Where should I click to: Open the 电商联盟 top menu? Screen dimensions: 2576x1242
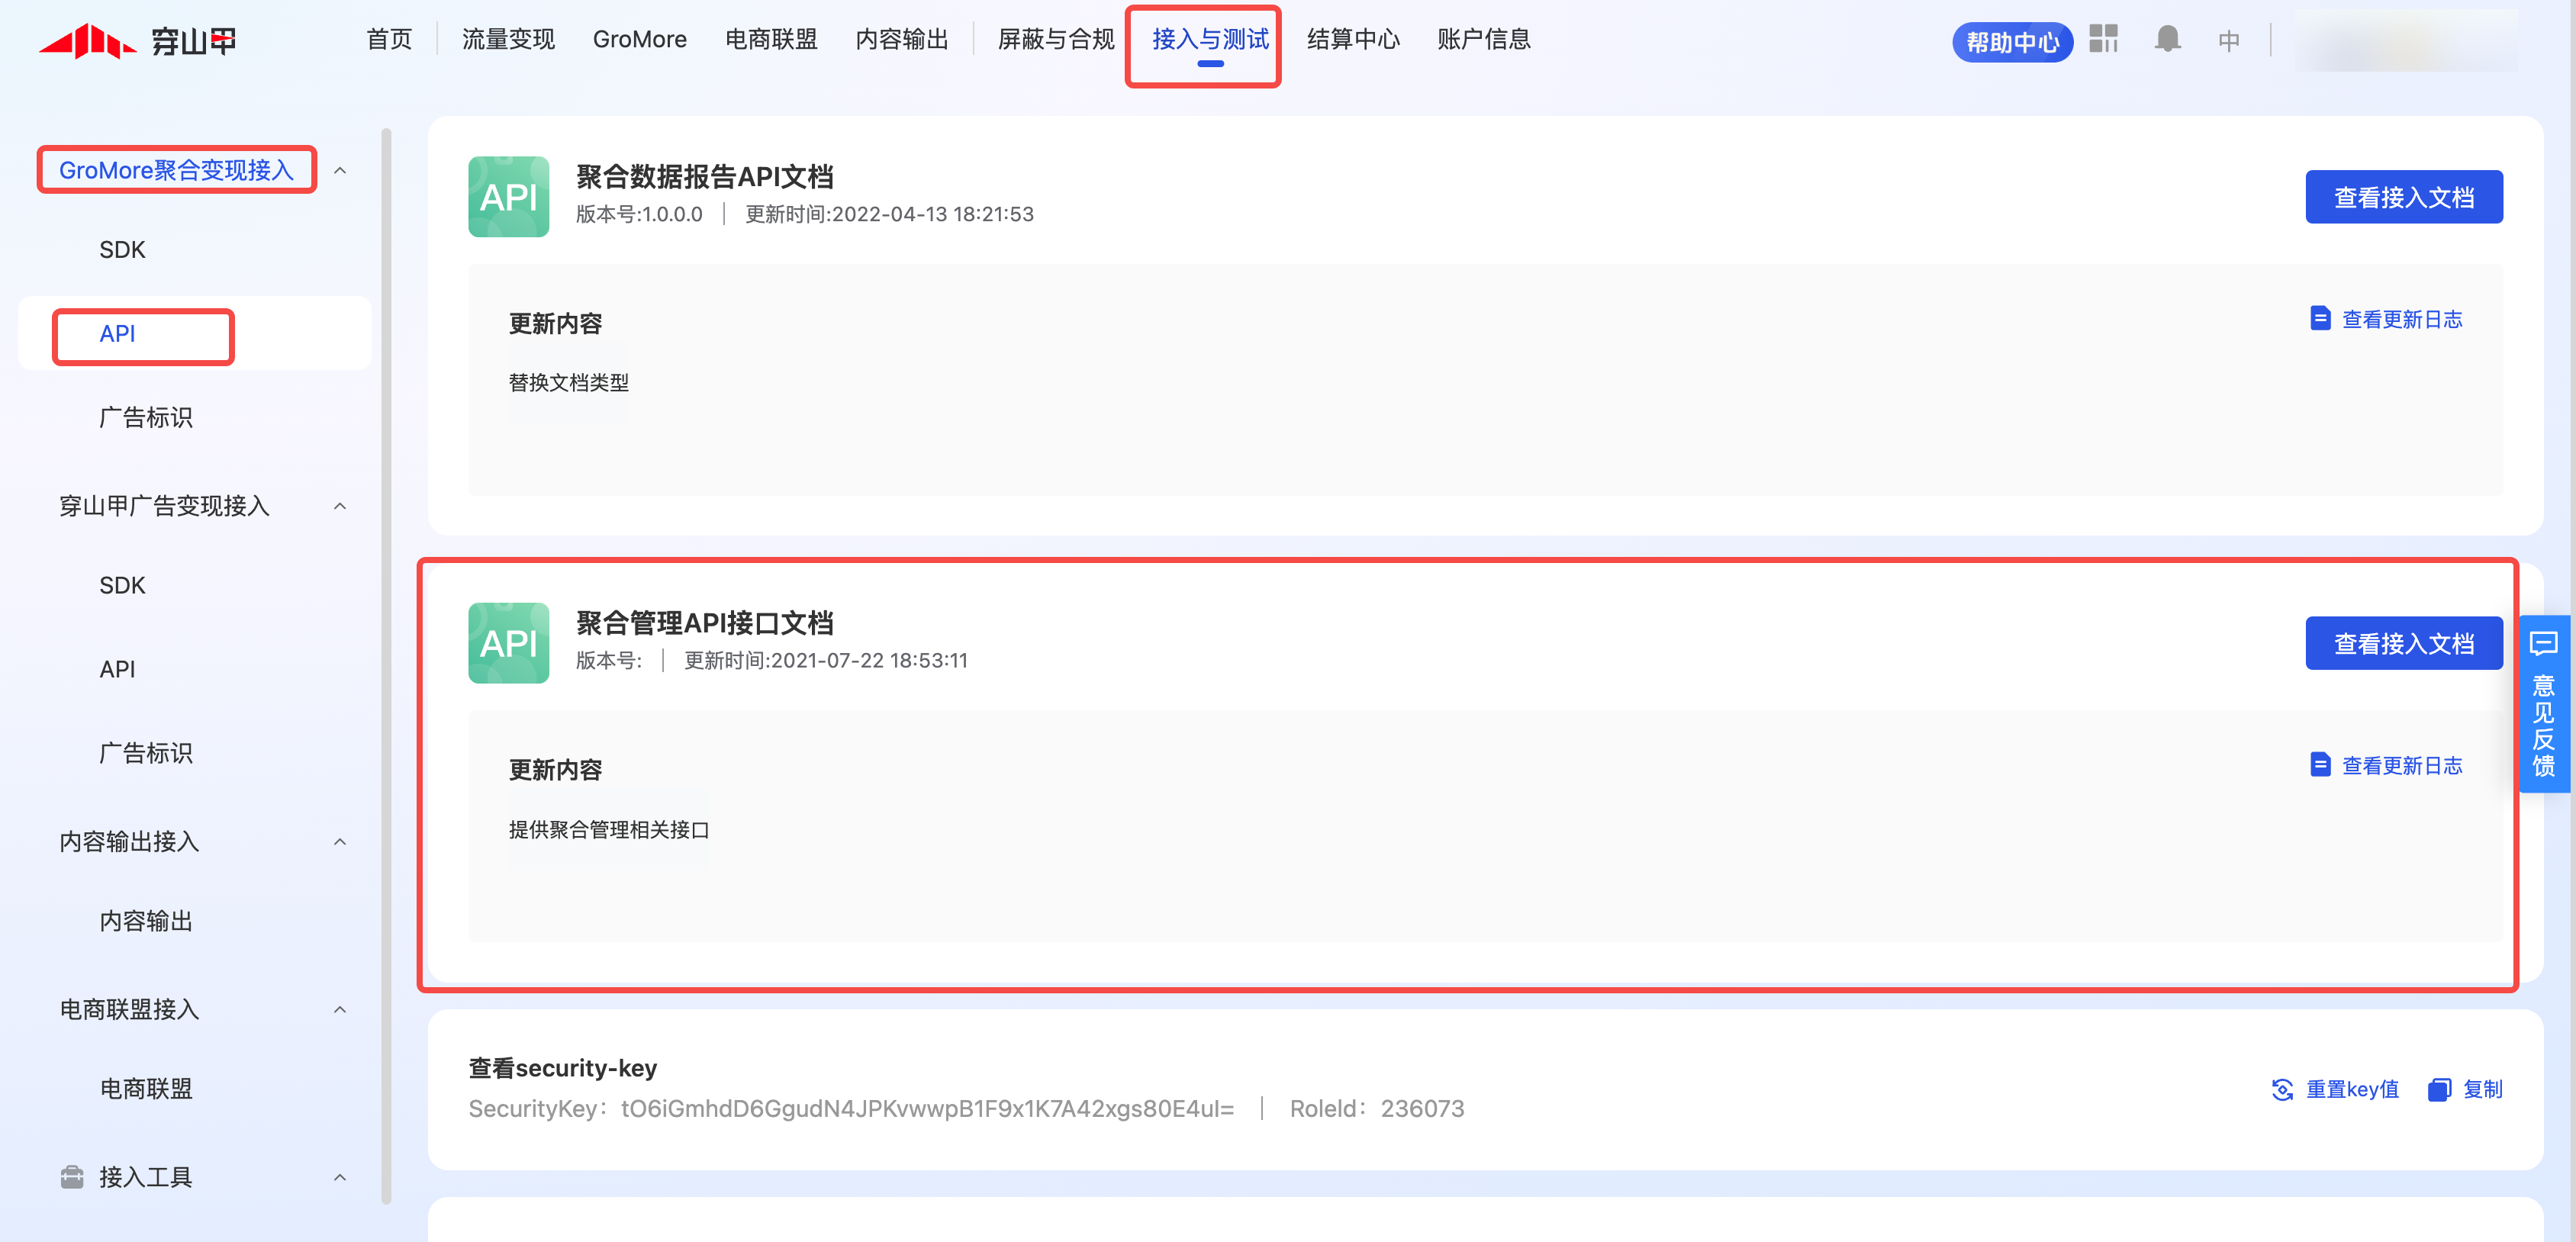coord(771,39)
